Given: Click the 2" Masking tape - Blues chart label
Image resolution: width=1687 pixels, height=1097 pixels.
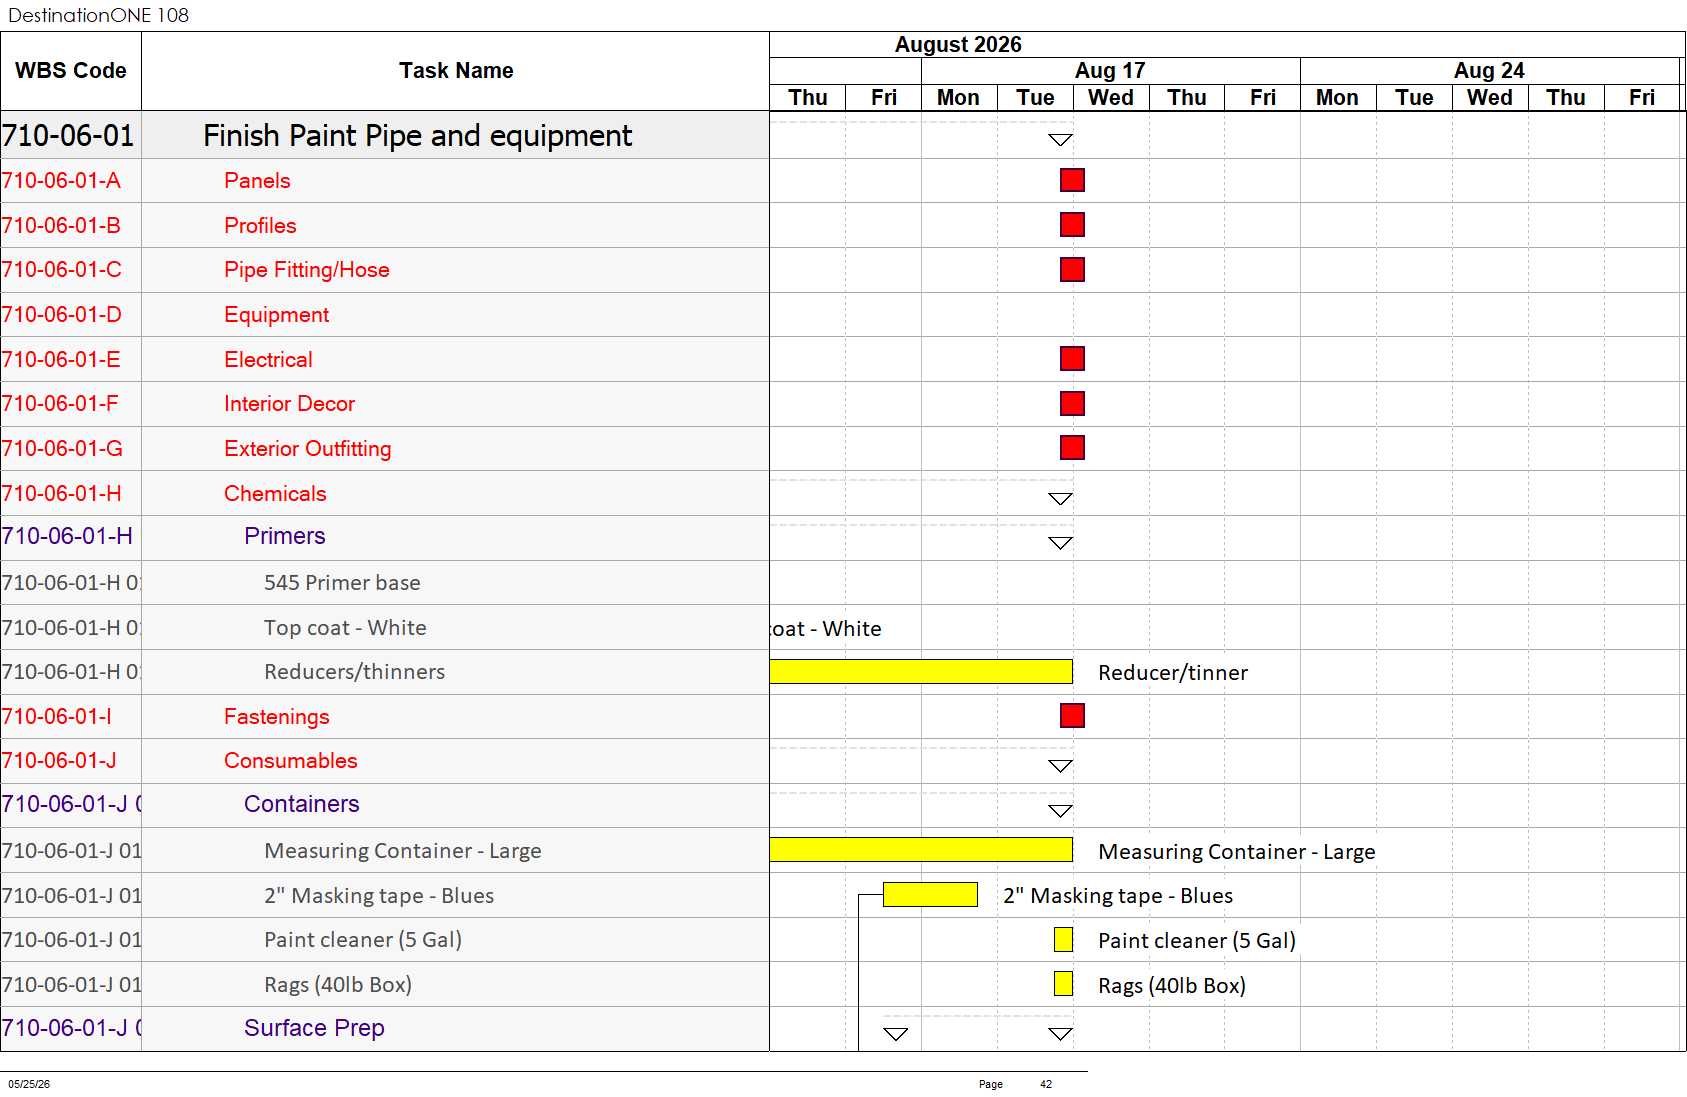Looking at the screenshot, I should click(1118, 896).
